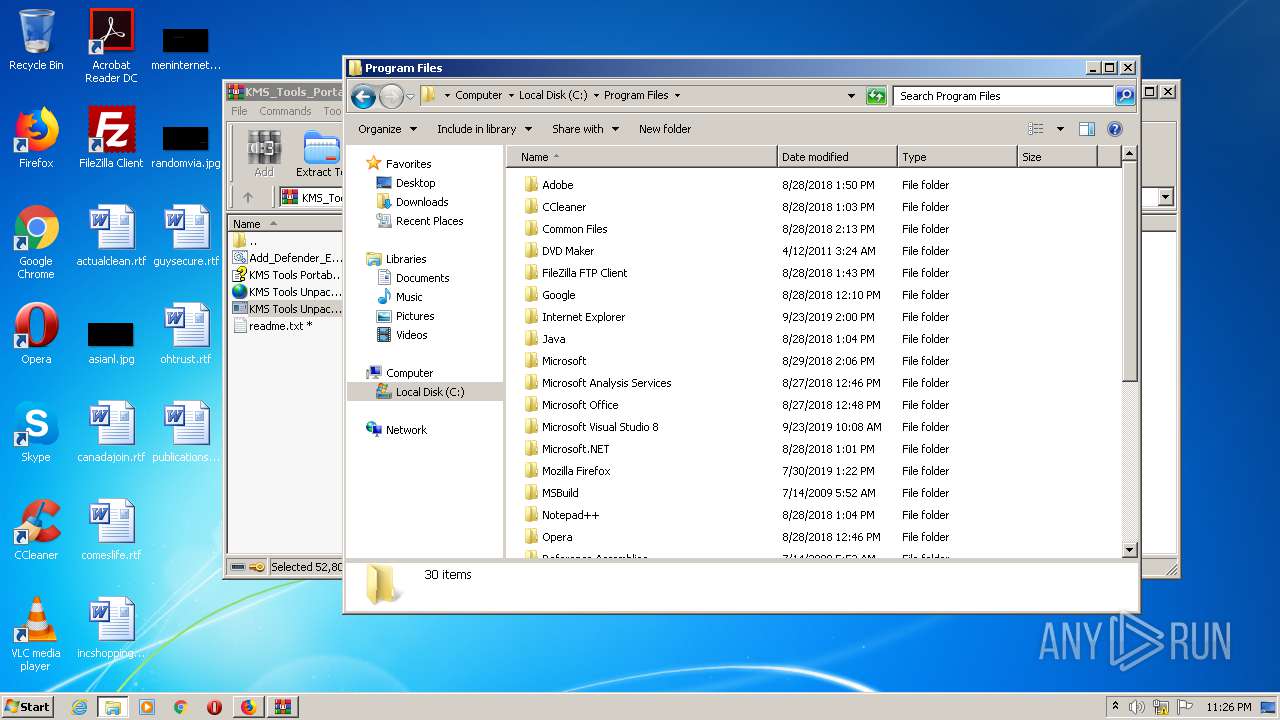1280x720 pixels.
Task: Open WinRAR path dropdown arrow
Action: [x=1165, y=197]
